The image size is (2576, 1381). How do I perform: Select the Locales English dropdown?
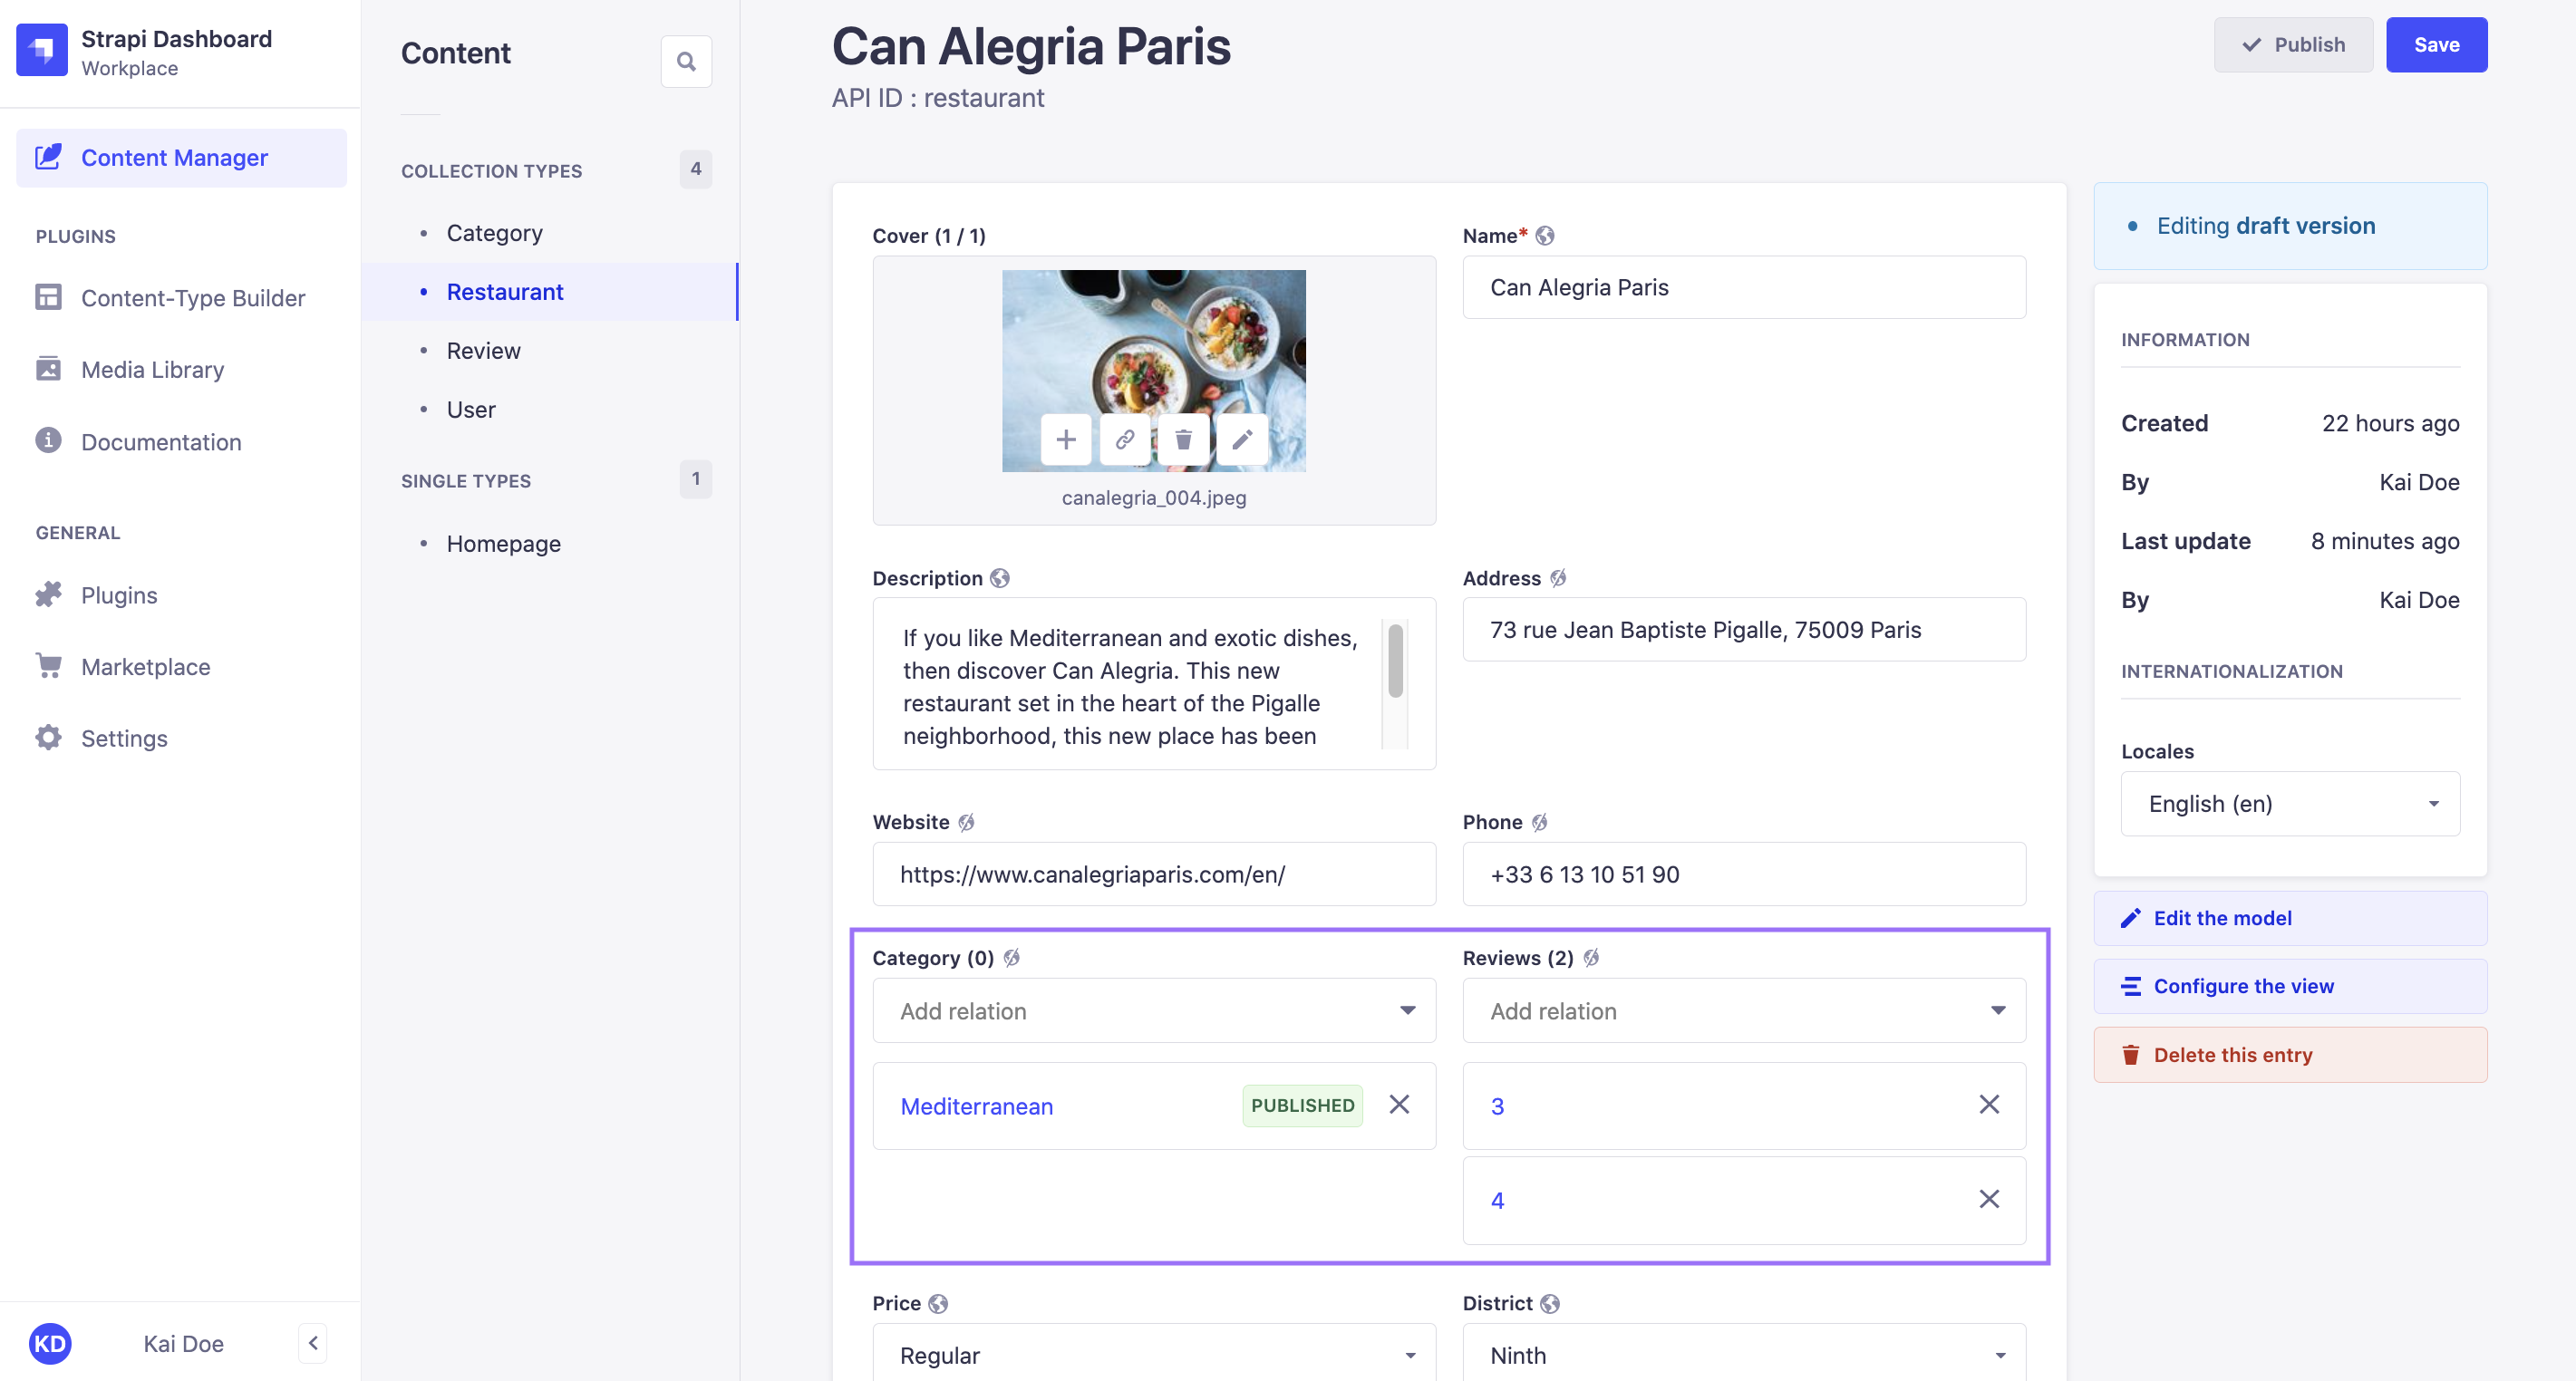click(x=2290, y=802)
